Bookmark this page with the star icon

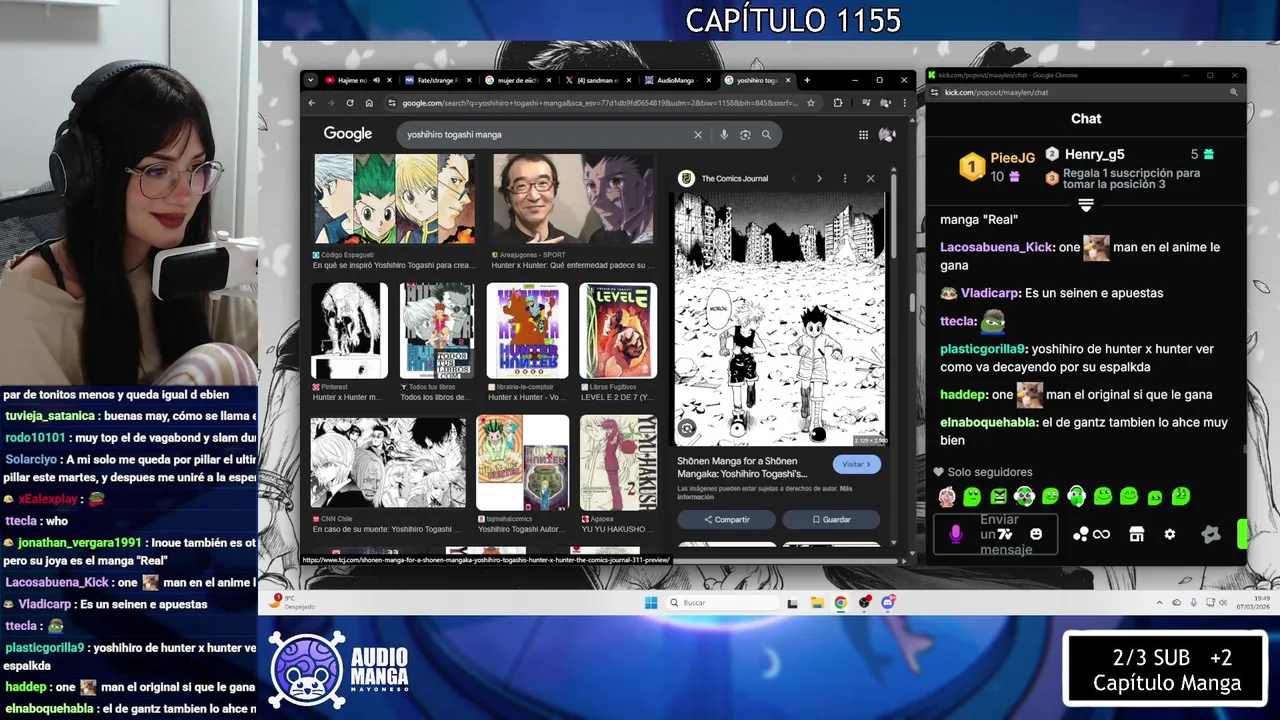(811, 103)
